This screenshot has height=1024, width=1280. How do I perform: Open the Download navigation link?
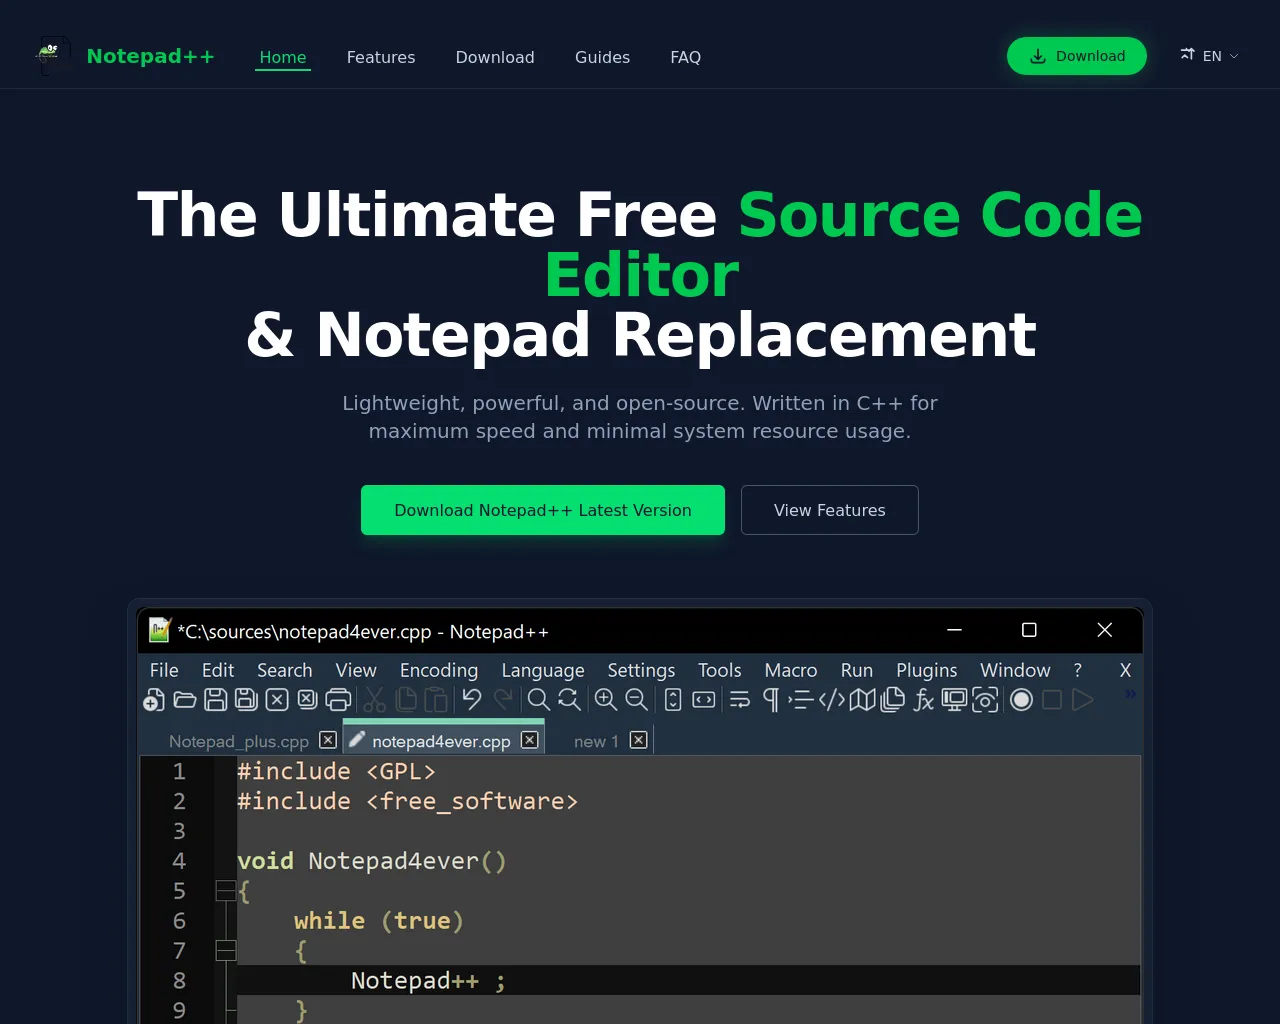coord(495,57)
